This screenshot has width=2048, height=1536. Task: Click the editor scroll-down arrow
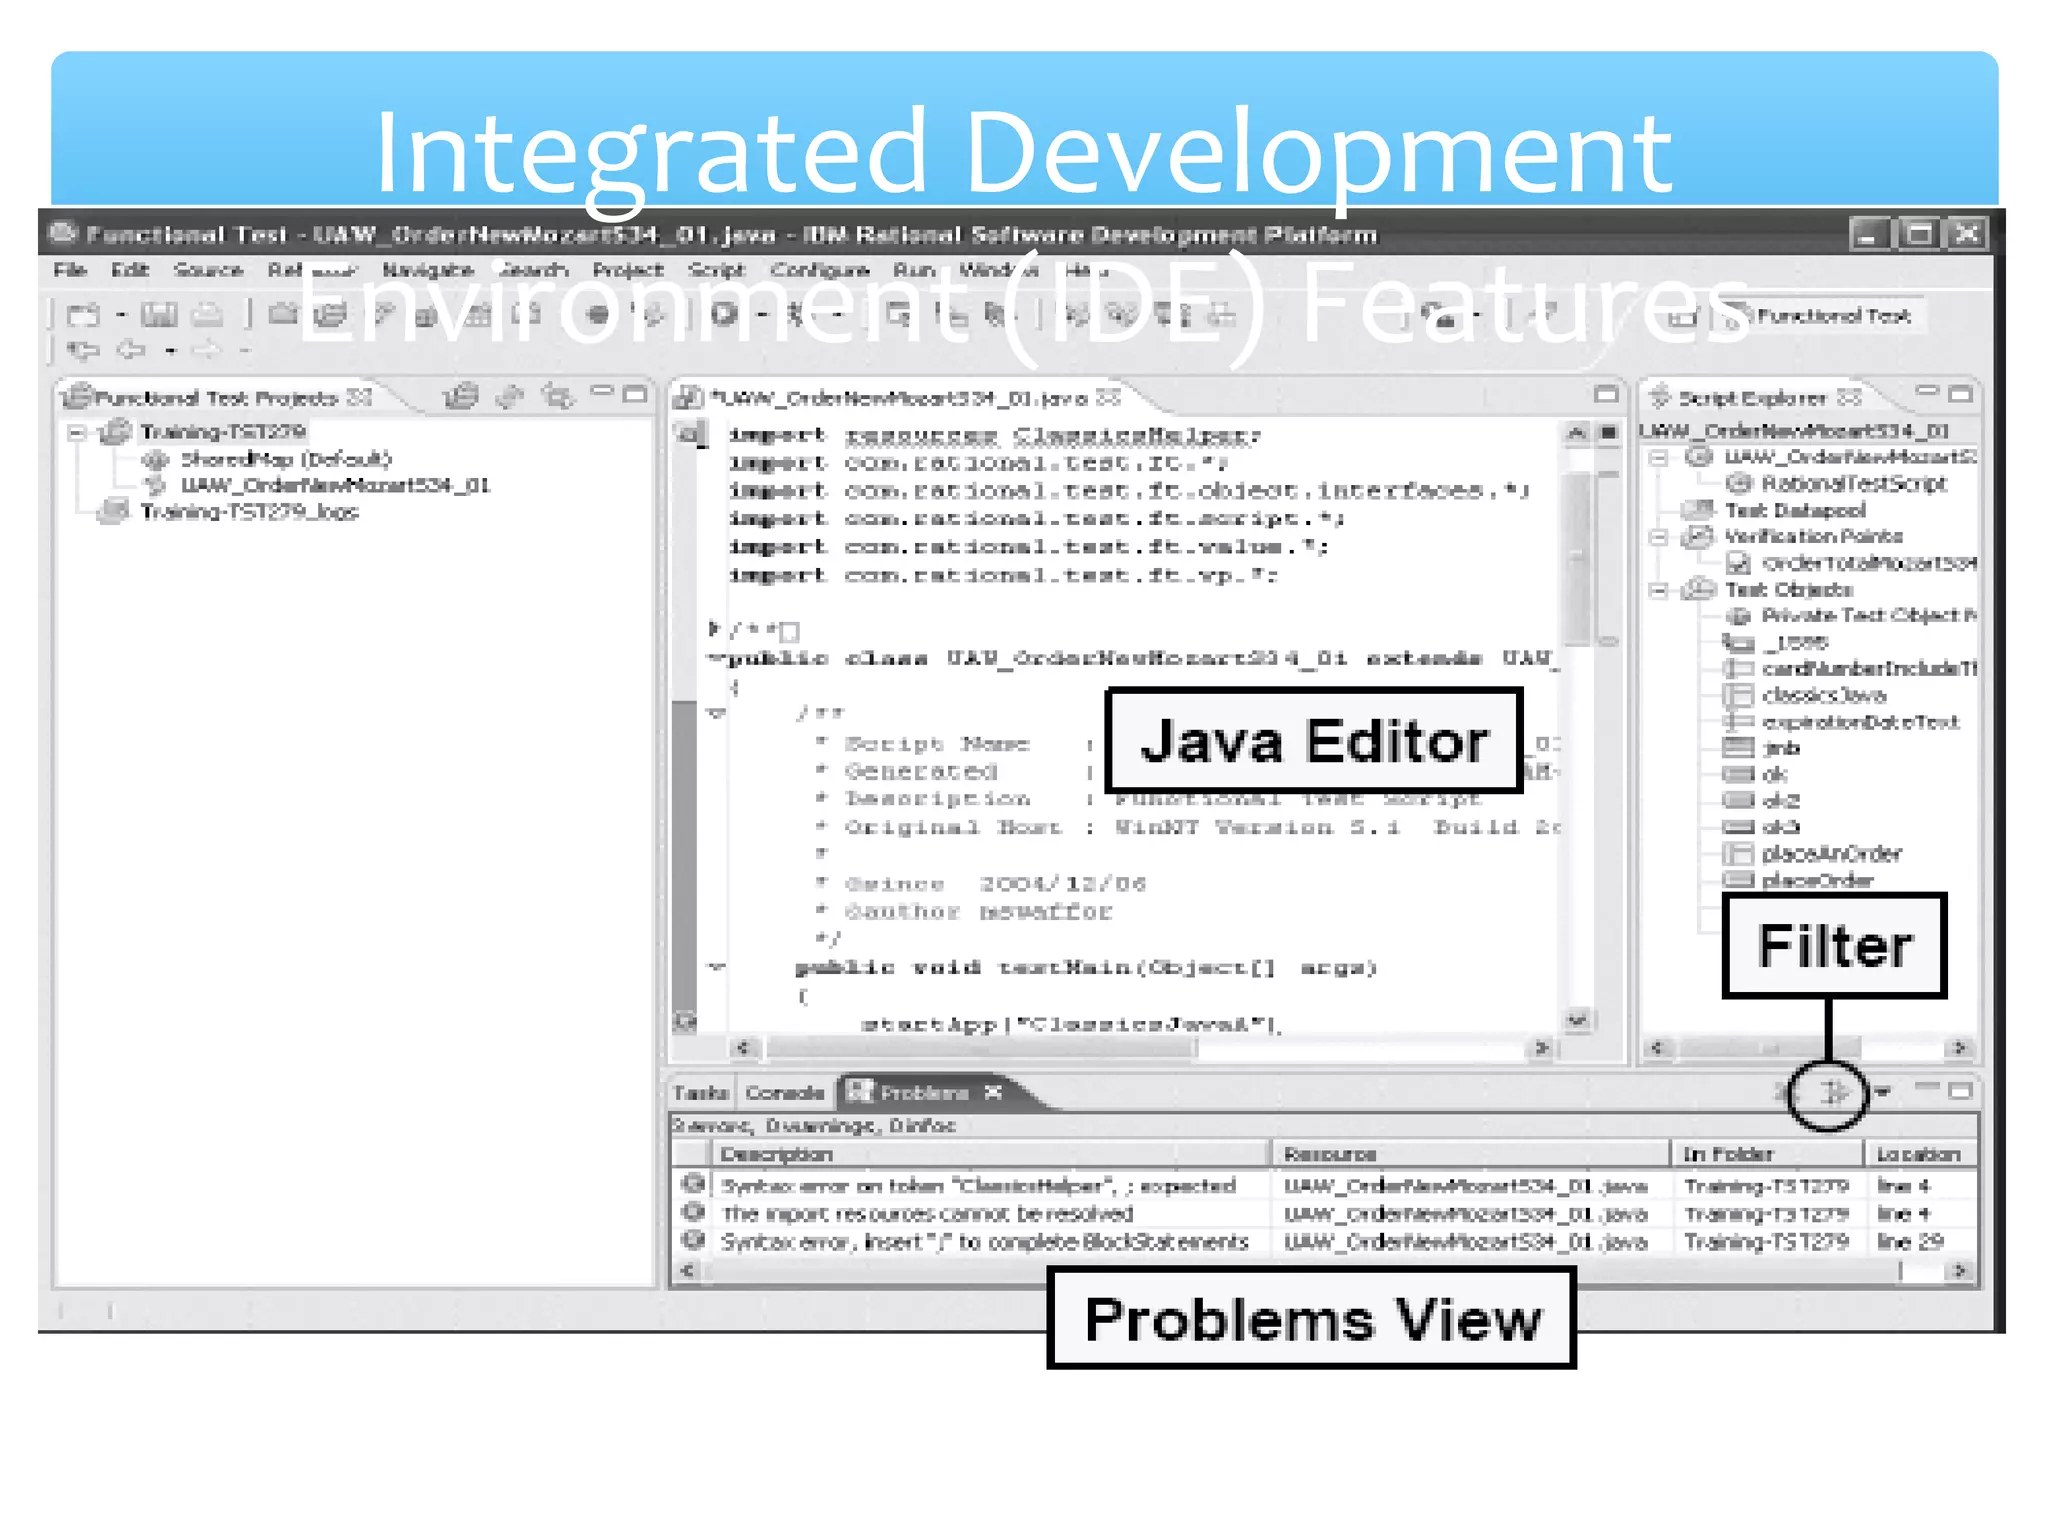(1578, 1020)
